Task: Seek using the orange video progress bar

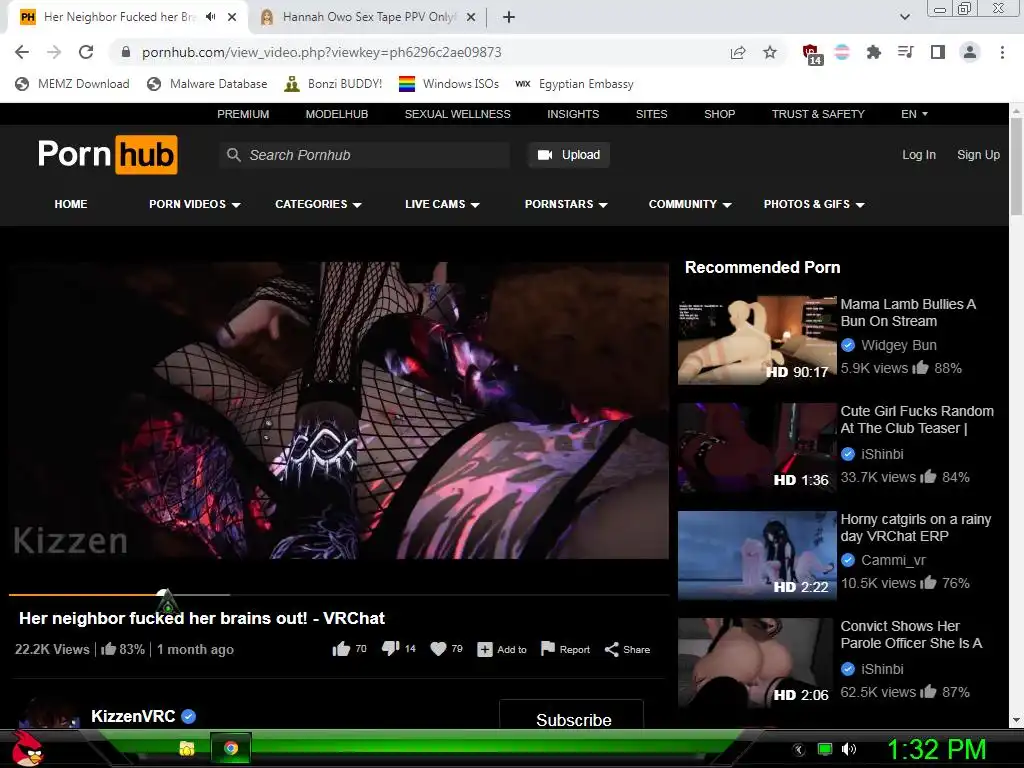Action: point(339,595)
